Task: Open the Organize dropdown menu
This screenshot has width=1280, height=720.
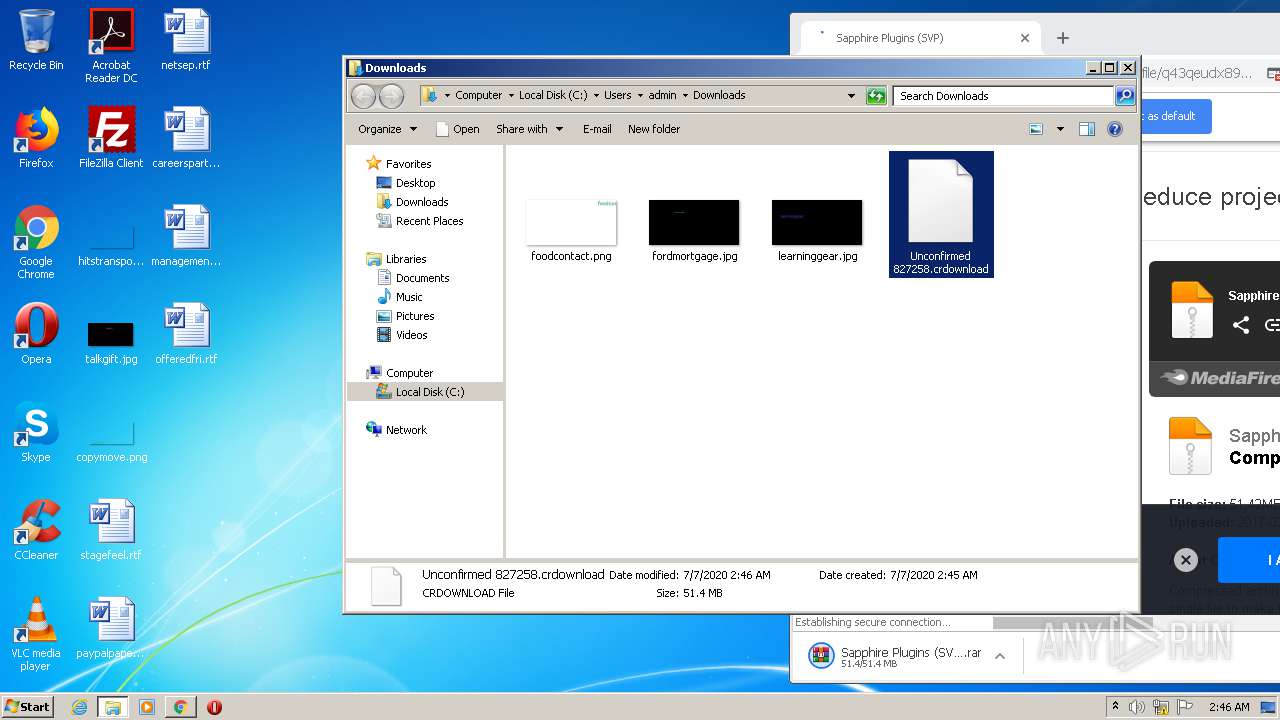Action: (x=387, y=129)
